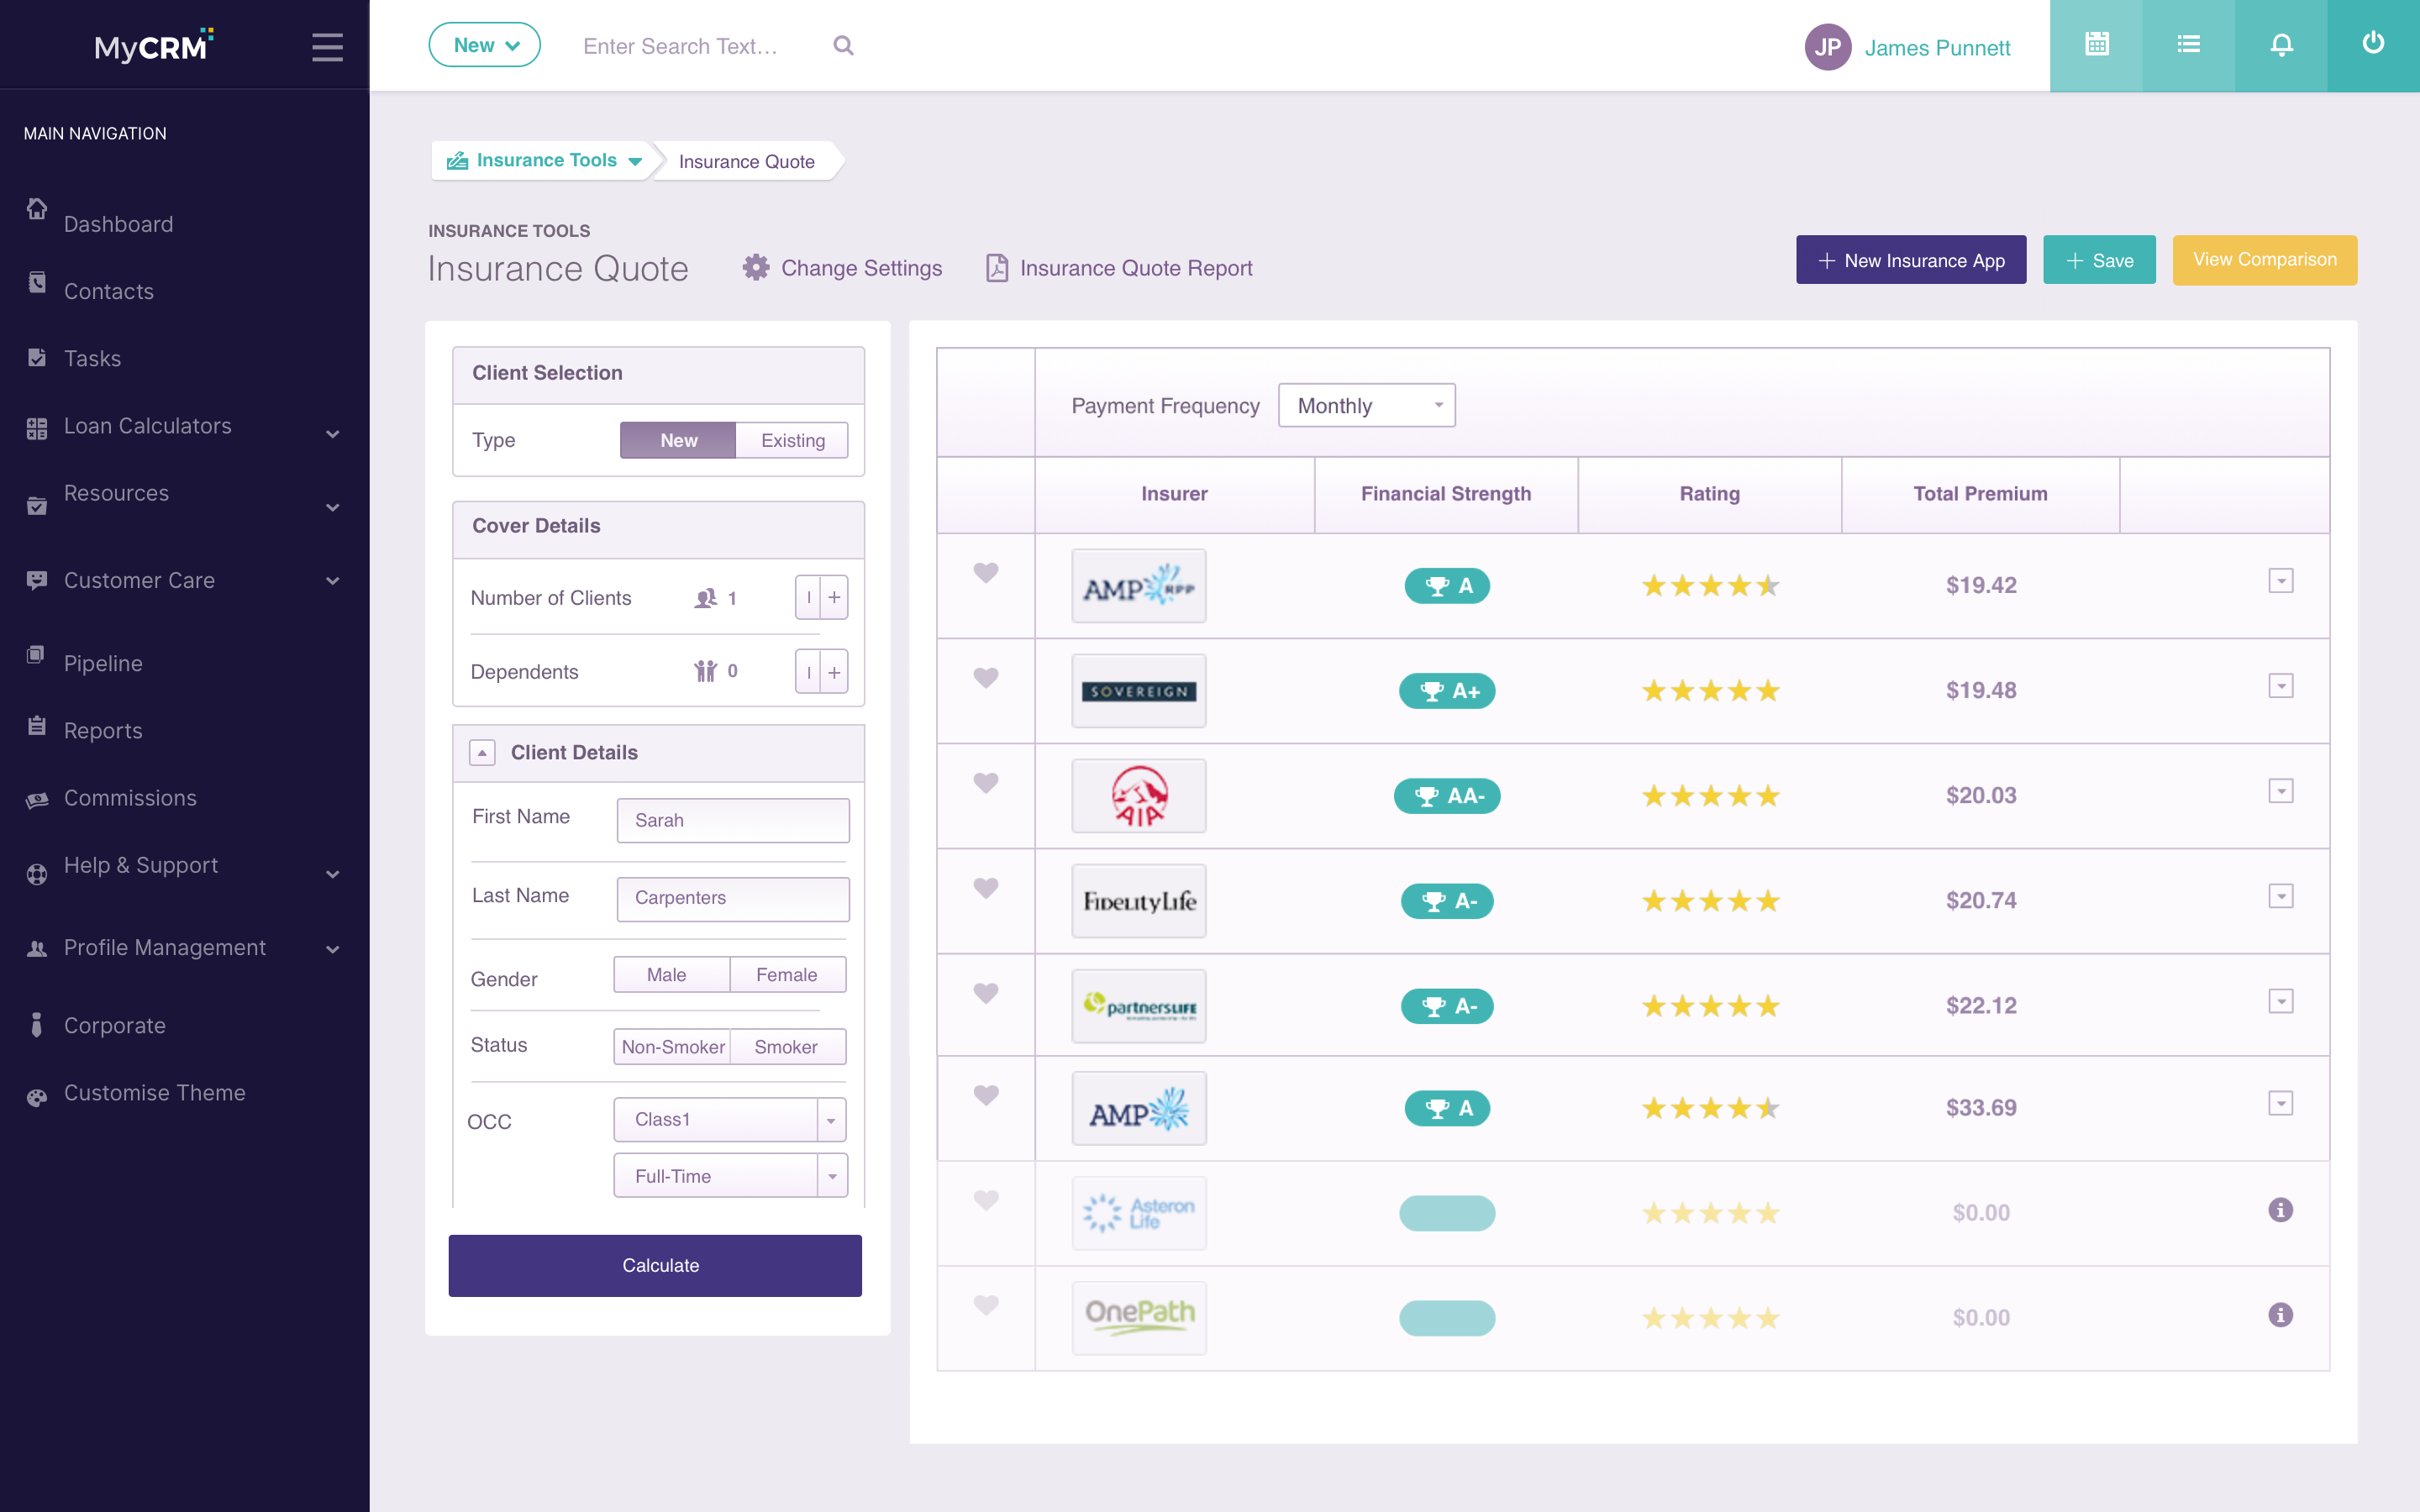Screen dimensions: 2420x1512
Task: Click the info icon on OnePath row
Action: pyautogui.click(x=2280, y=1315)
